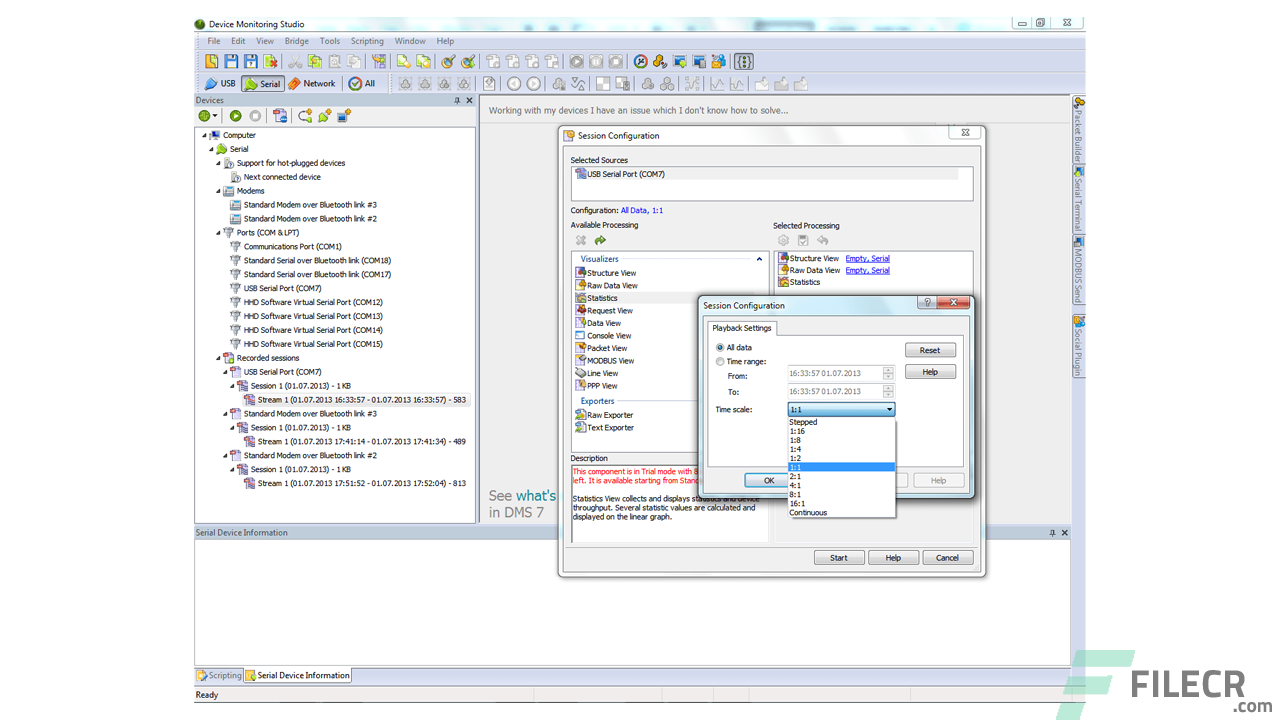Click the next arrow circle icon in the toolbar
This screenshot has height=720, width=1280.
534,84
